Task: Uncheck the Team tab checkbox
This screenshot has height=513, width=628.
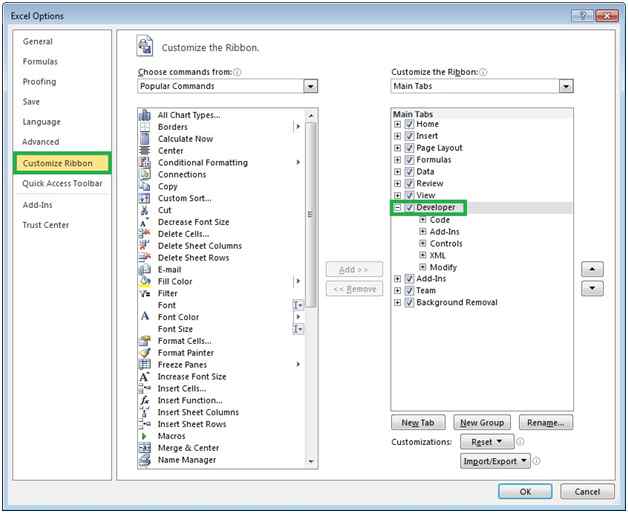Action: [x=409, y=291]
